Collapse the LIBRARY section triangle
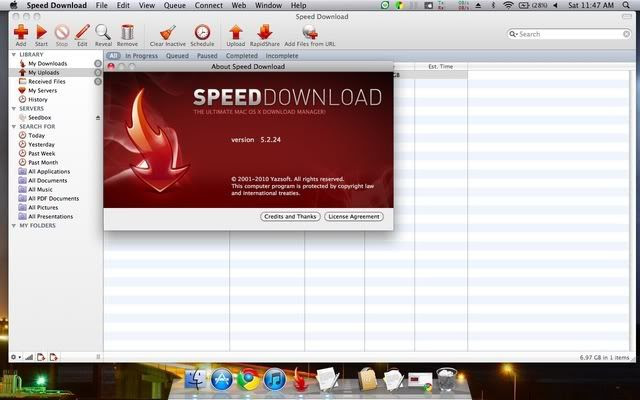This screenshot has width=640, height=400. pos(14,54)
